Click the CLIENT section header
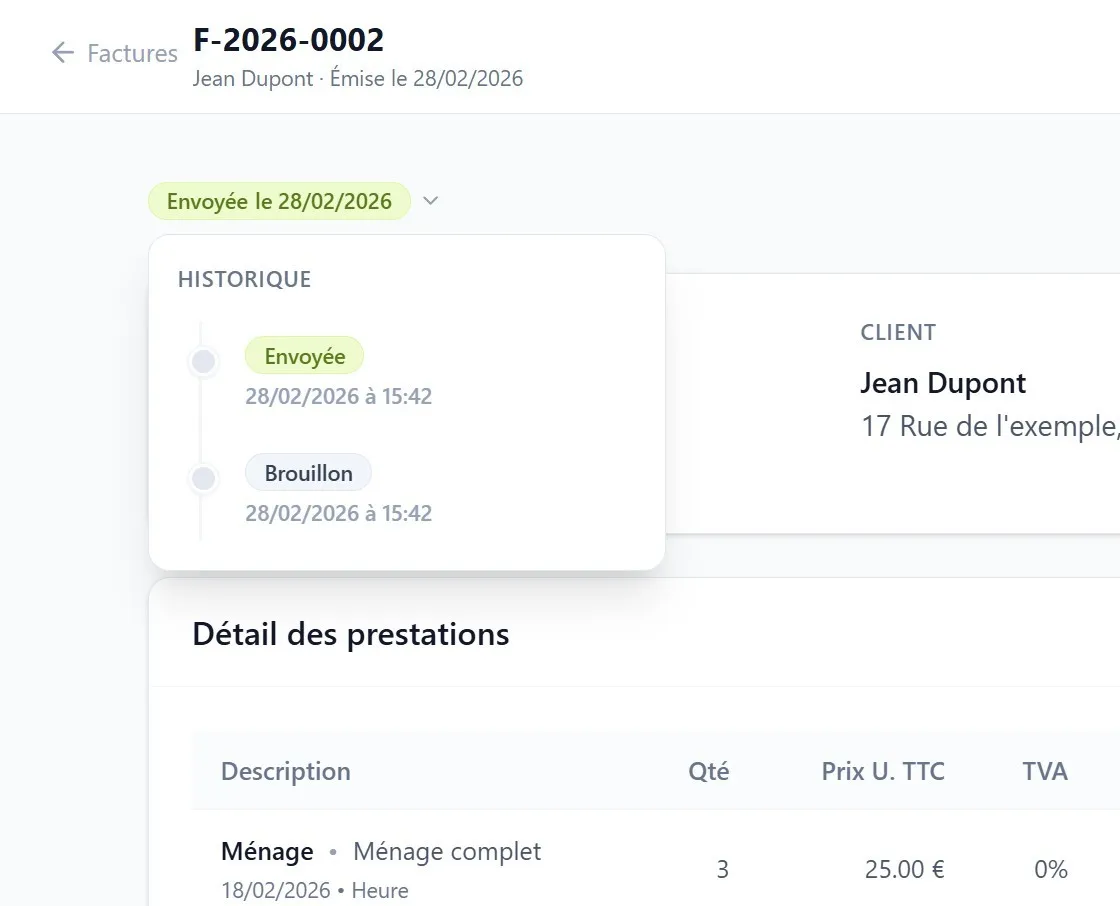This screenshot has width=1120, height=906. coord(898,332)
